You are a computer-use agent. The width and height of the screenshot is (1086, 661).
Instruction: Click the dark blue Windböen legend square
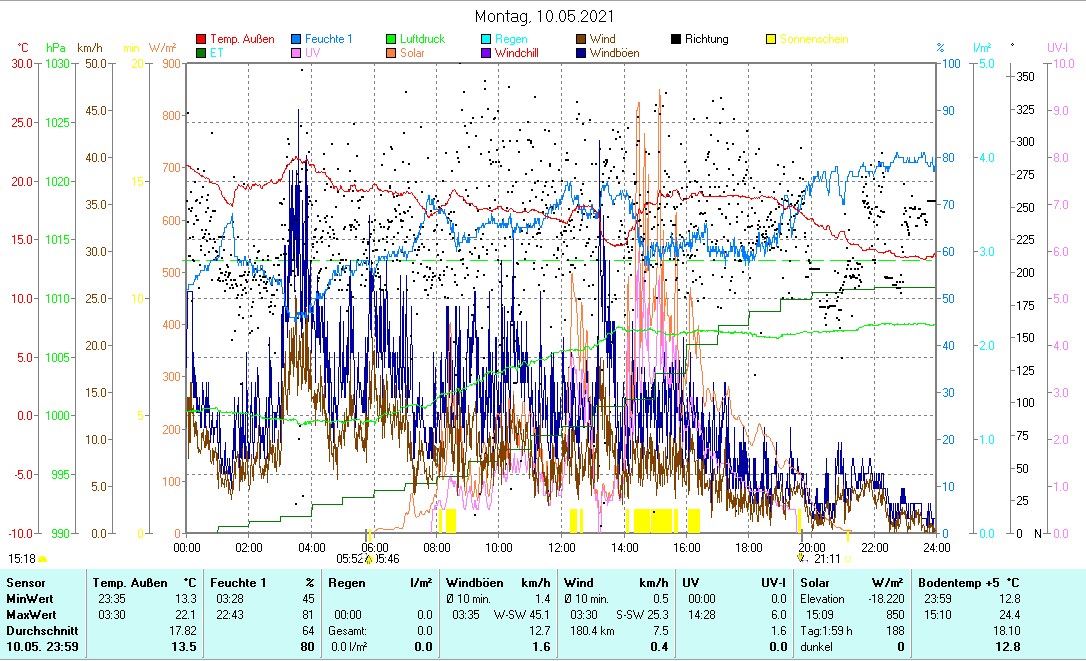(x=581, y=53)
